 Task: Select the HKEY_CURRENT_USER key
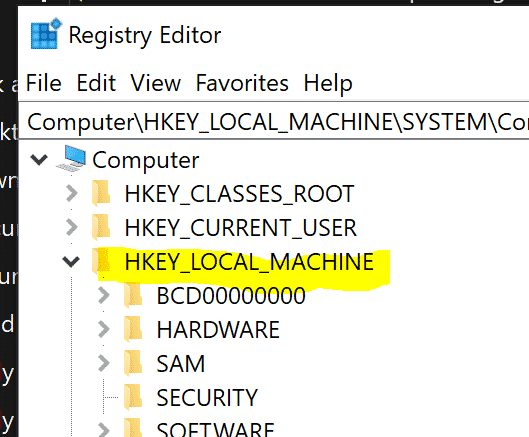point(241,228)
